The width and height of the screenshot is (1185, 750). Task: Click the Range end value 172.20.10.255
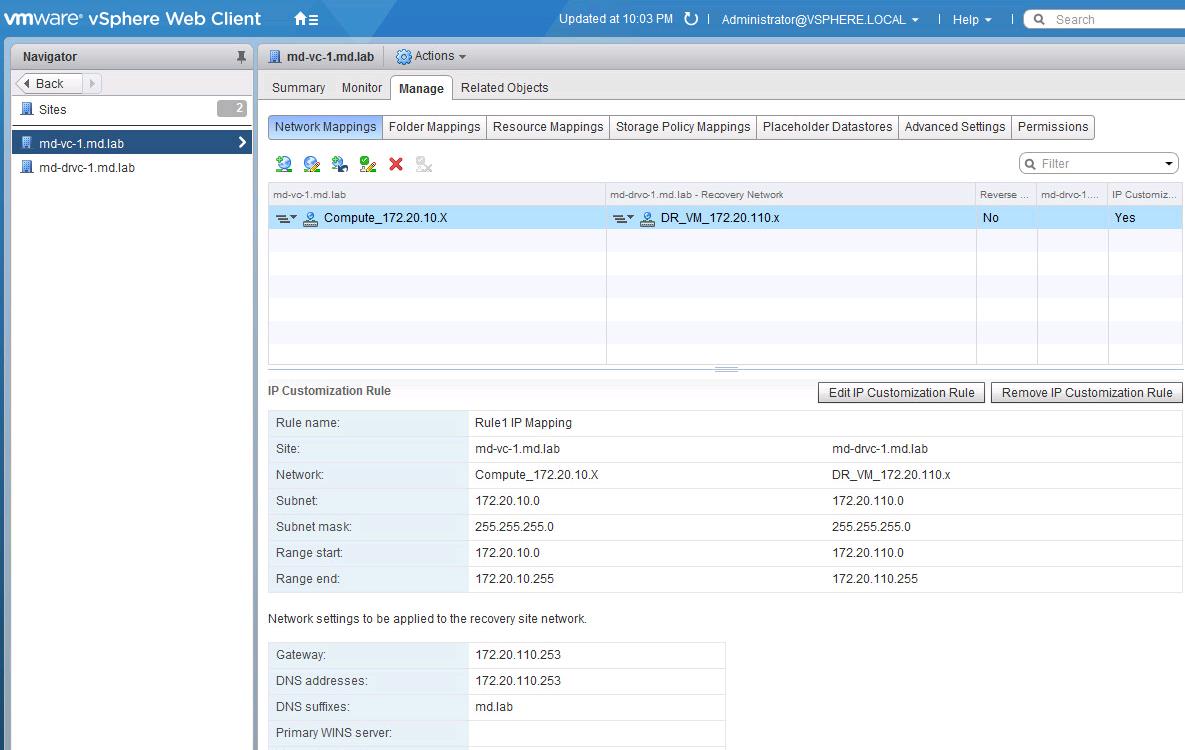514,578
